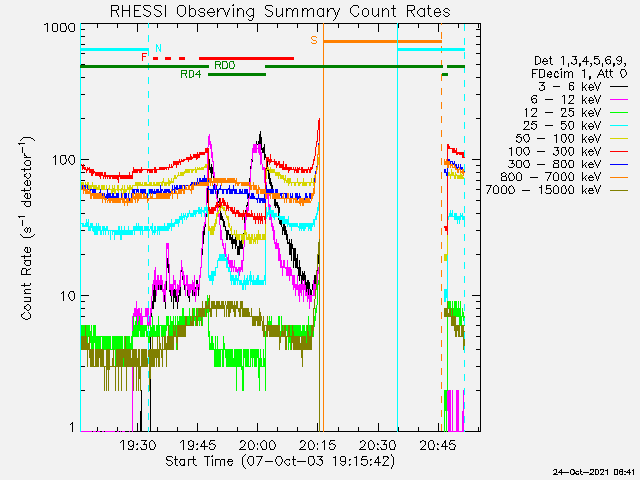
Task: Click the '100' y-axis tick label
Action: click(64, 160)
